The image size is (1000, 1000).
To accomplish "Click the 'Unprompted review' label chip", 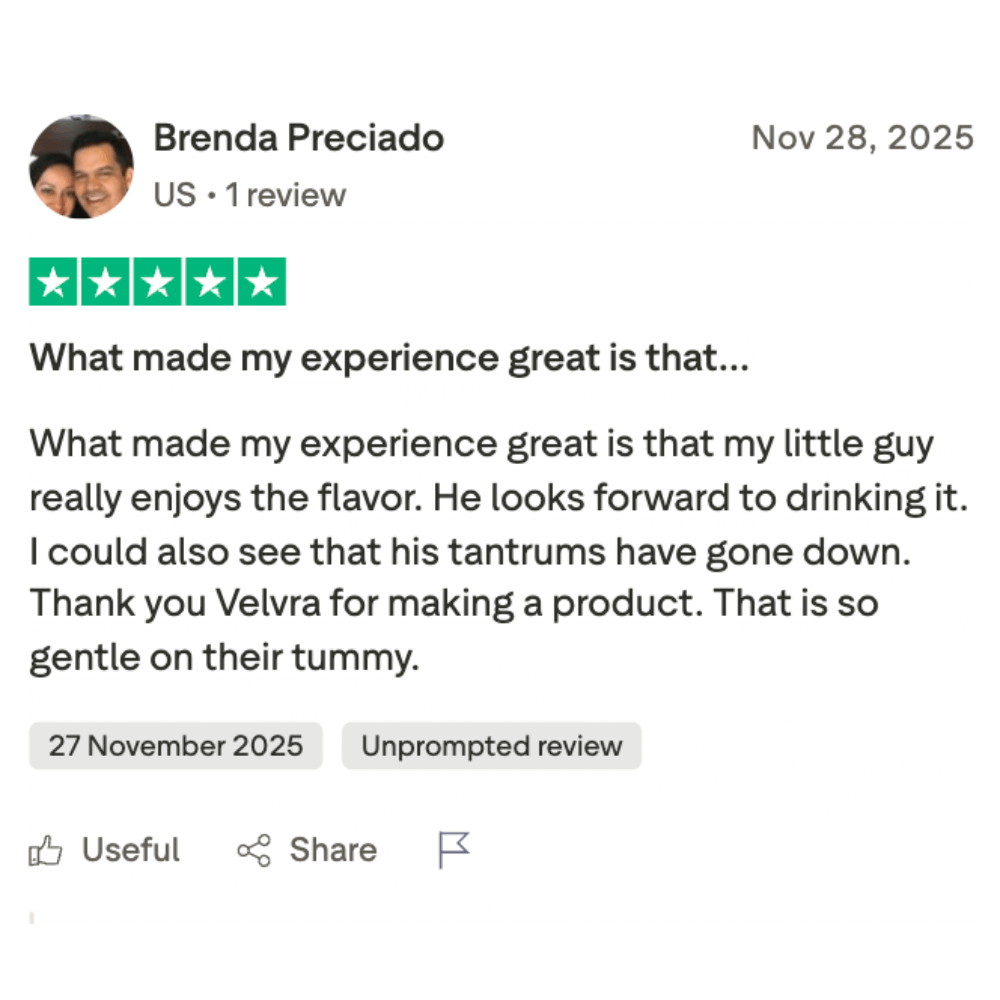I will click(x=491, y=746).
